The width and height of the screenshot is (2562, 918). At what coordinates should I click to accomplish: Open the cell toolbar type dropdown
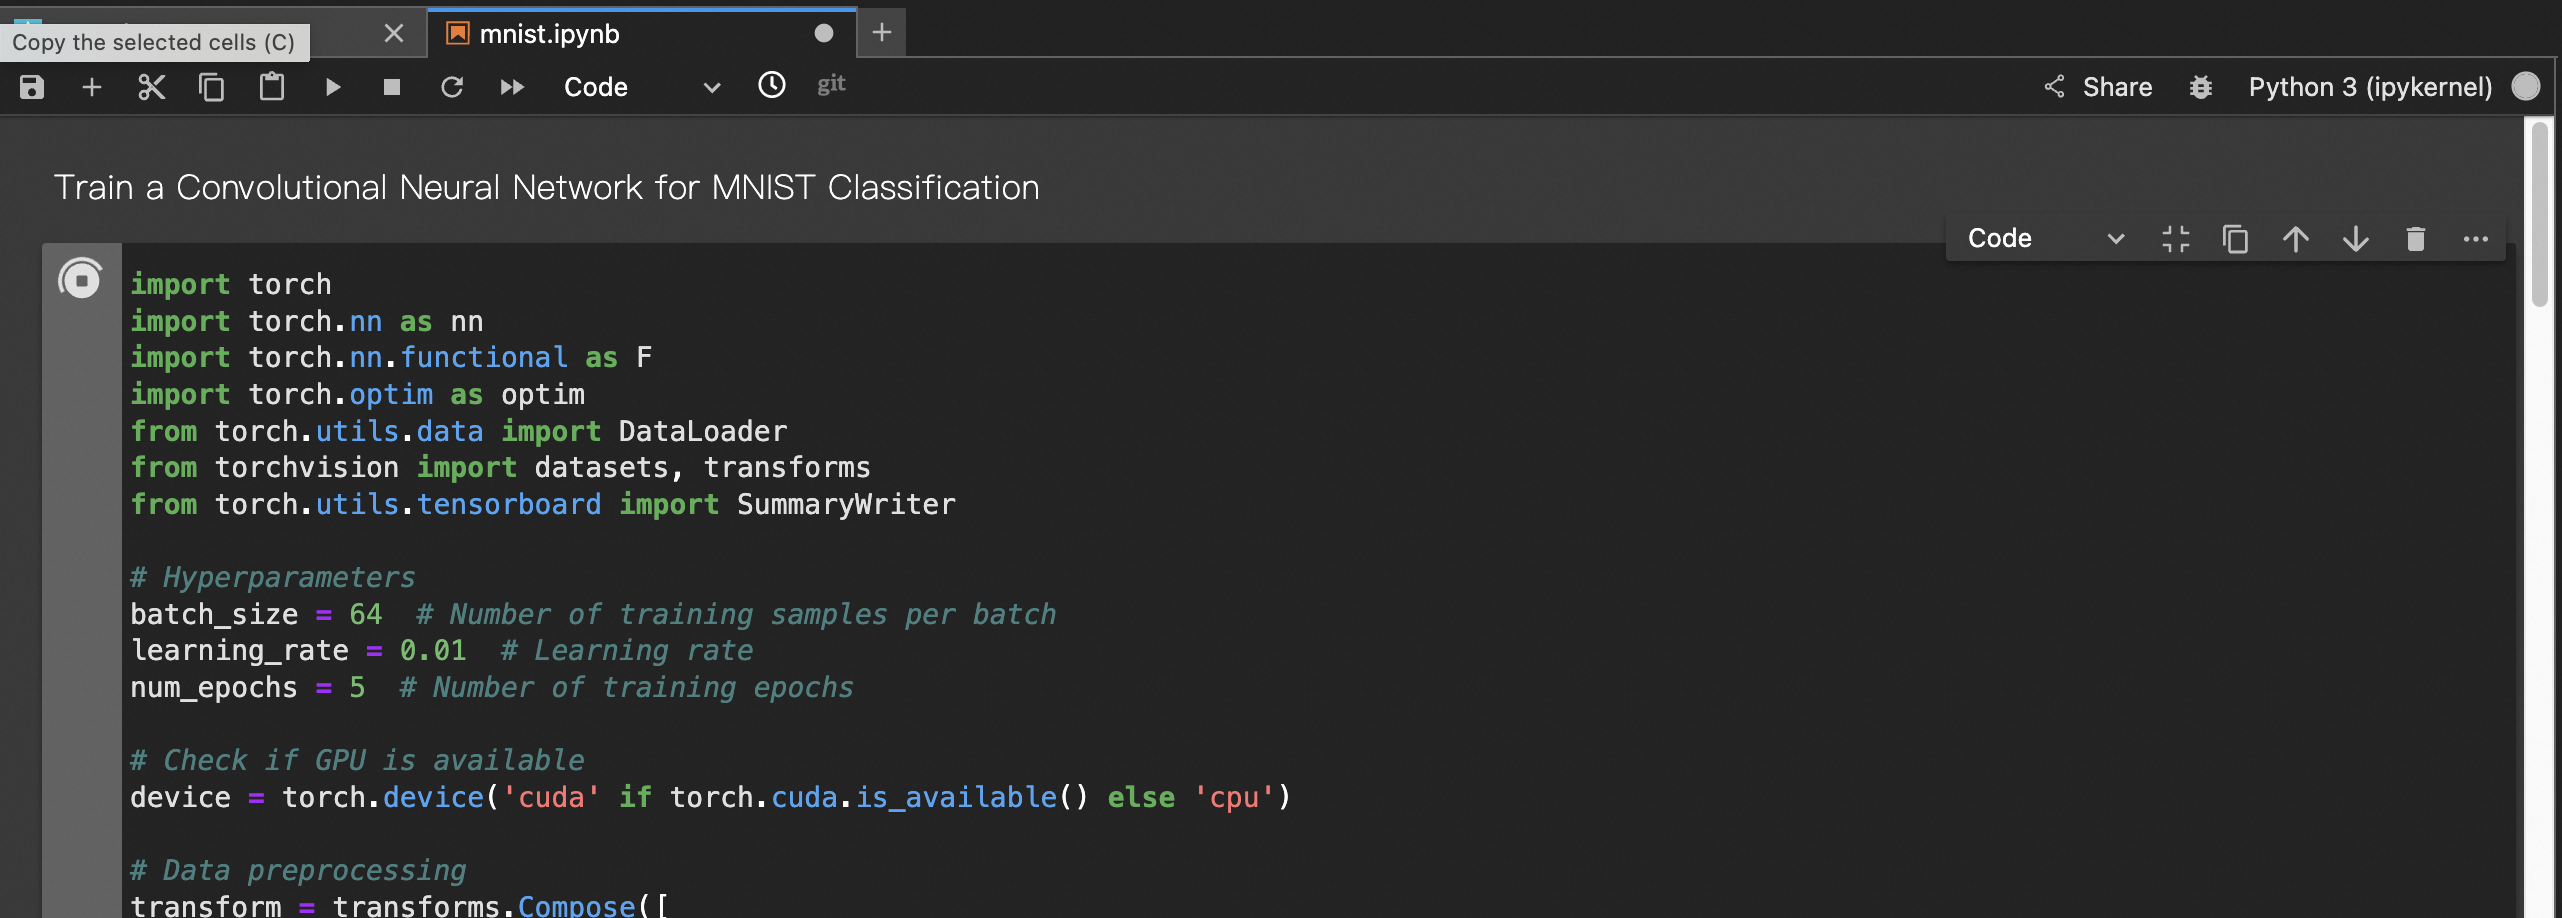point(2045,239)
